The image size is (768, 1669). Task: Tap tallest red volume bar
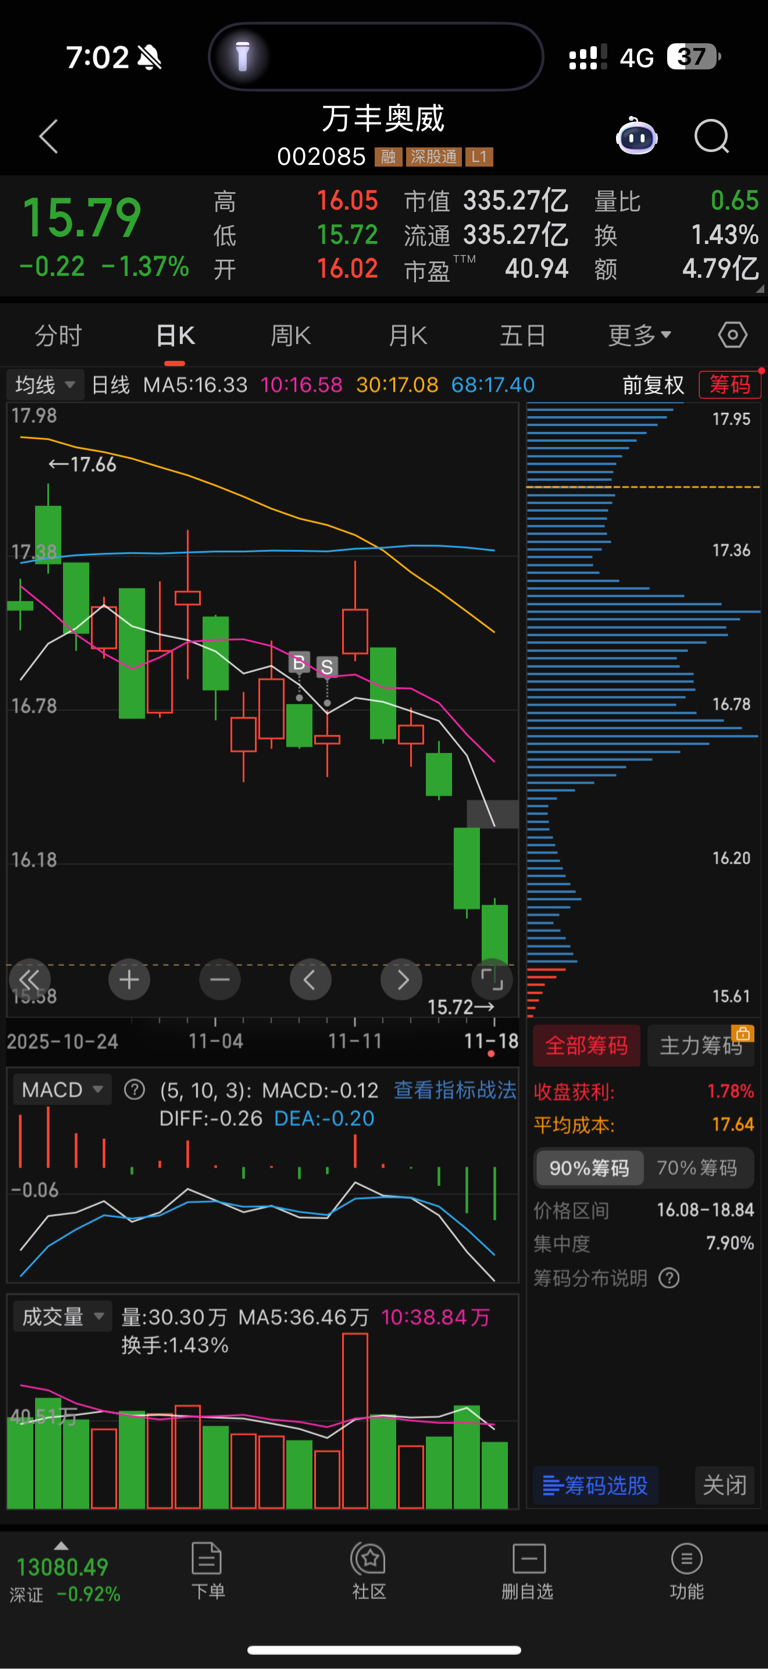point(355,1420)
